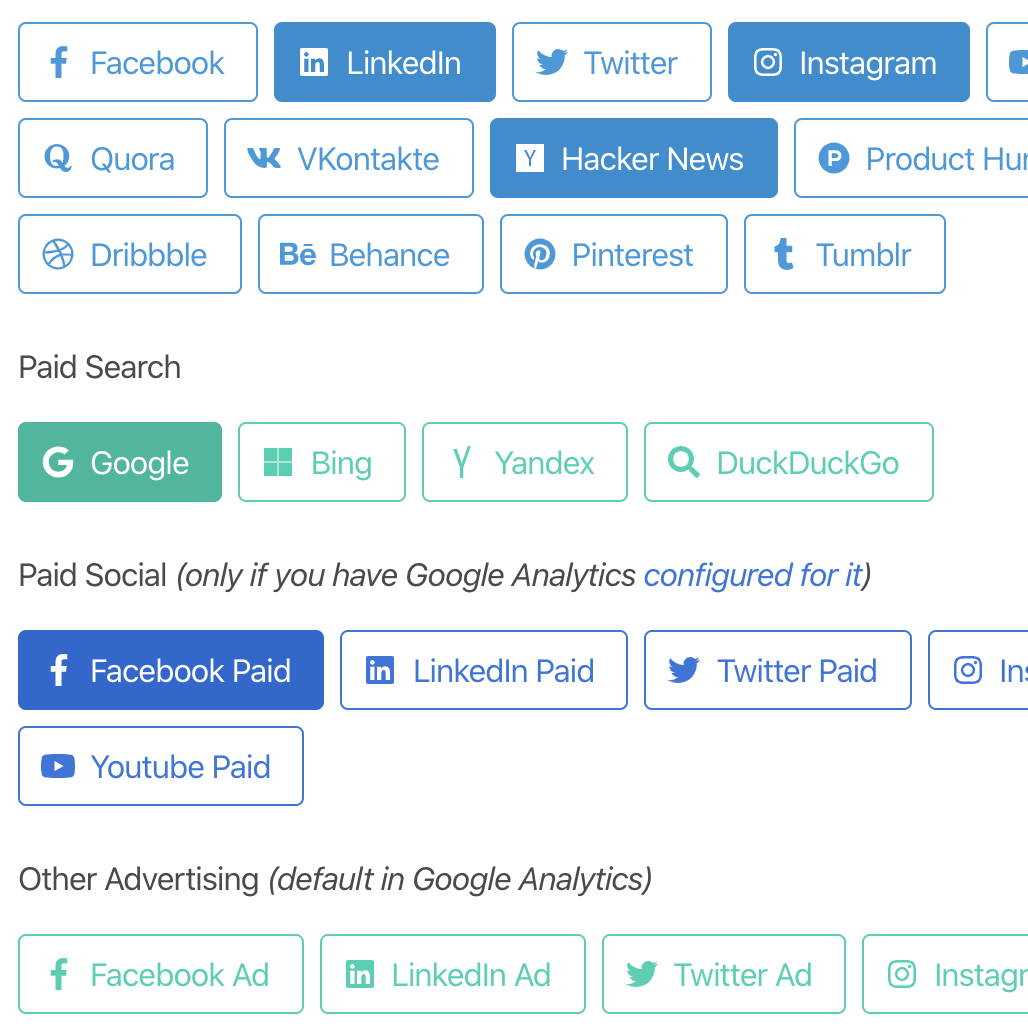Click the Behance icon
1028x1030 pixels.
click(297, 254)
